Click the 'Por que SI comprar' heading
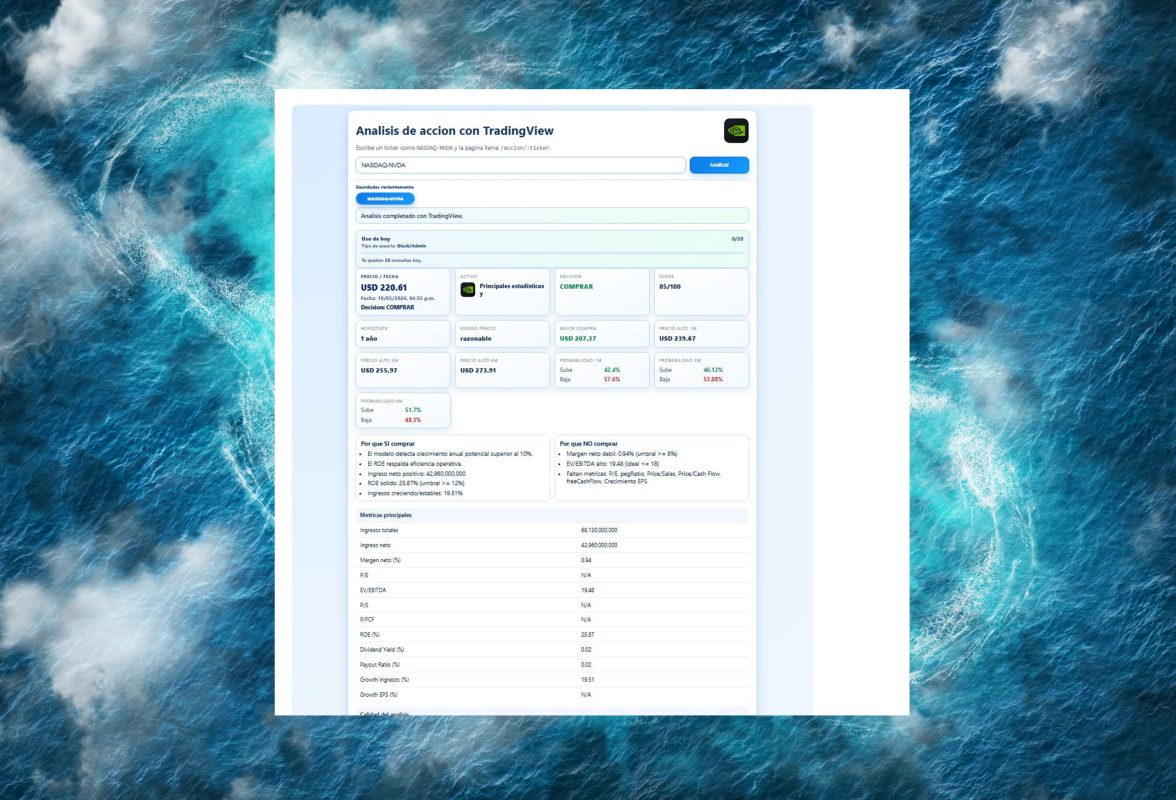1176x800 pixels. click(x=388, y=444)
